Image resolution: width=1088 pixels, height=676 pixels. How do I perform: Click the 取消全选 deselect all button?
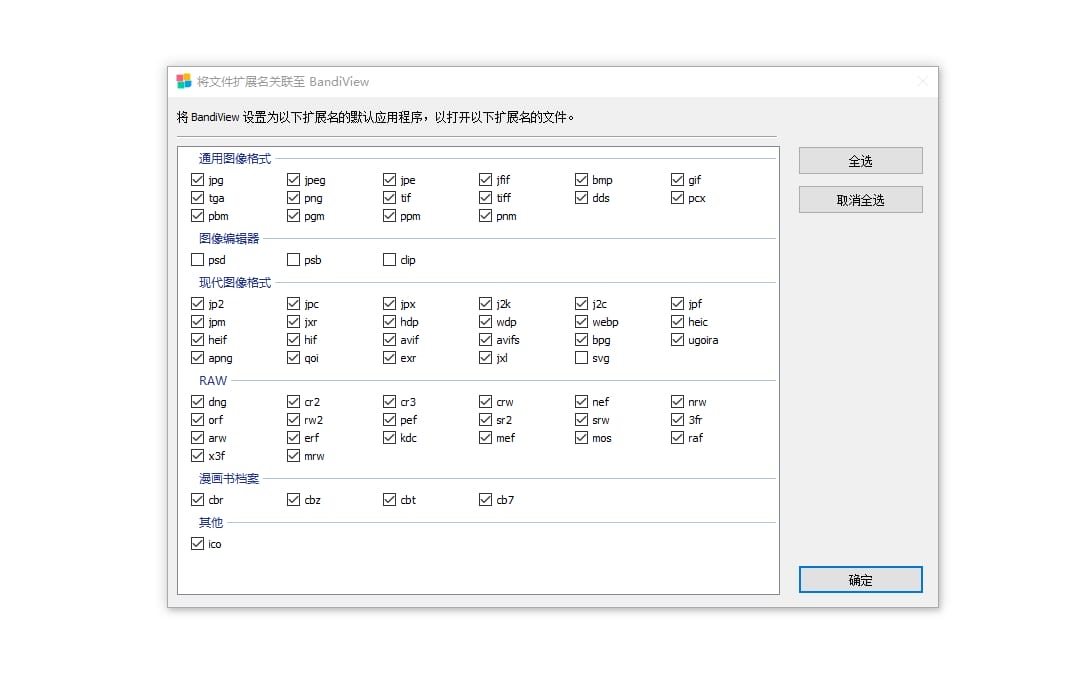[860, 200]
